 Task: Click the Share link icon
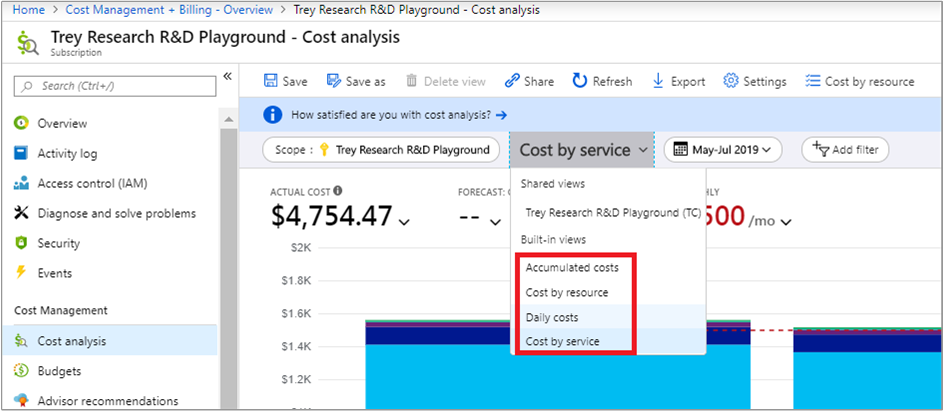point(512,82)
